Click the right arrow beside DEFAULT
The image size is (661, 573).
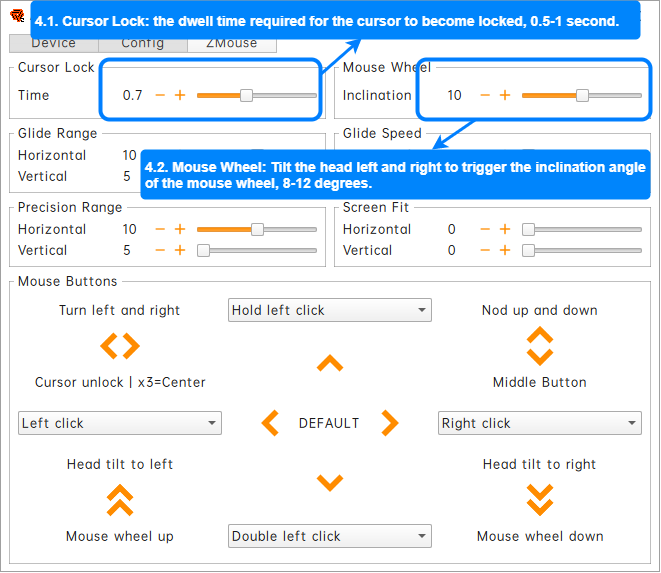click(390, 423)
